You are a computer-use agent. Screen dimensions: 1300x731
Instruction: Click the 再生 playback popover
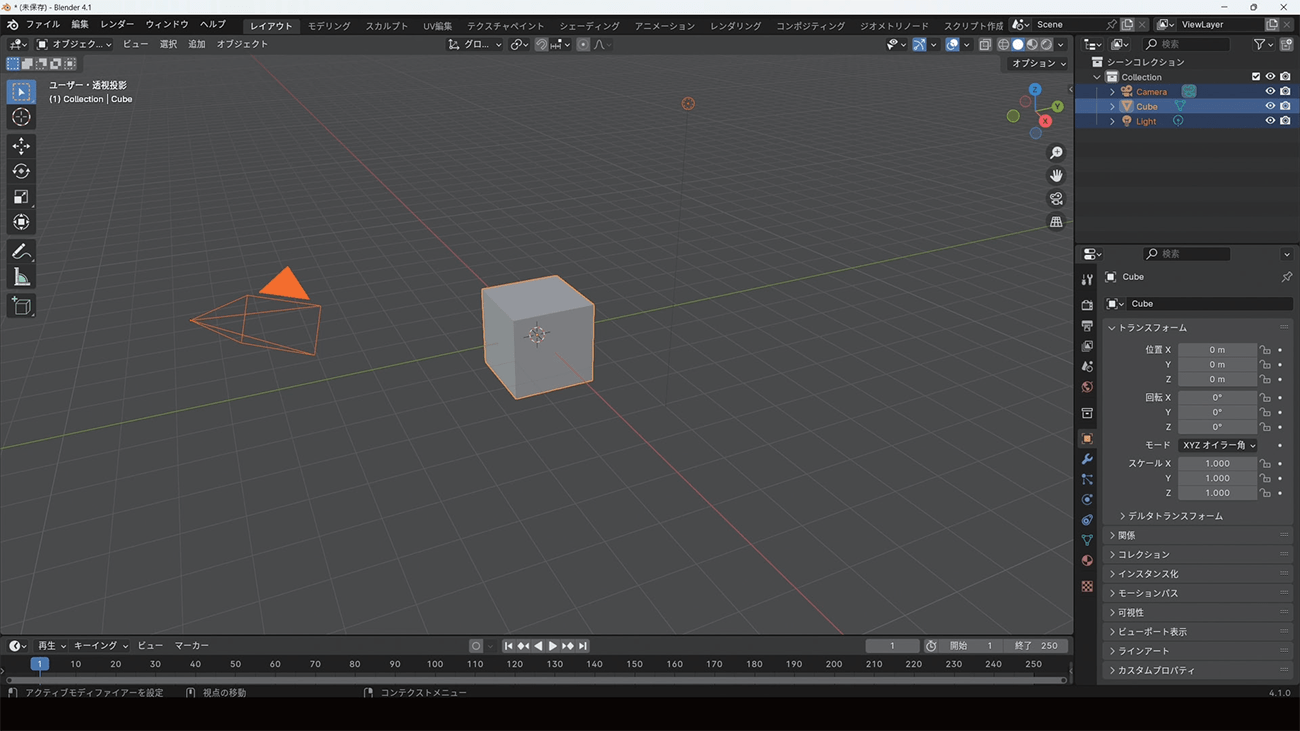point(51,646)
